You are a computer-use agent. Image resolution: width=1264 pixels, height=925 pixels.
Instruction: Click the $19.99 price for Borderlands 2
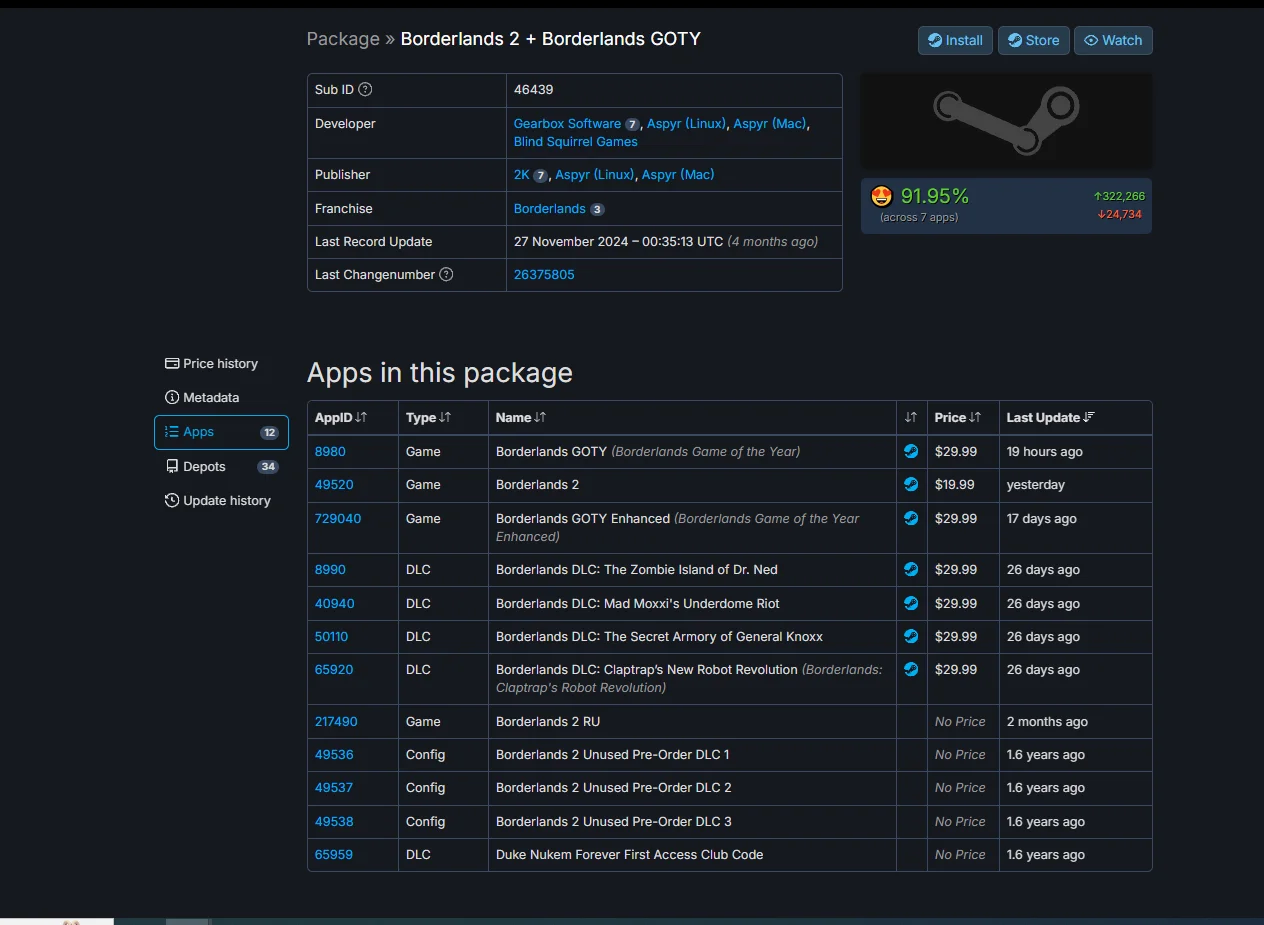(955, 484)
